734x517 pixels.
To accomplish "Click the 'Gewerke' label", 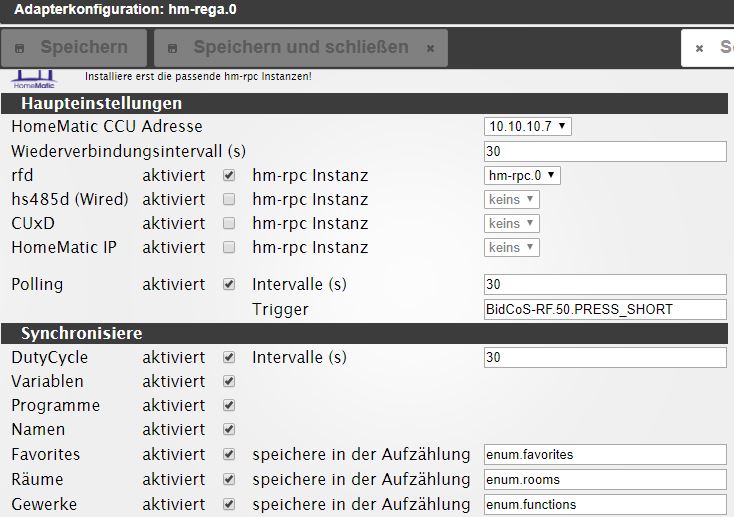I will pyautogui.click(x=44, y=504).
